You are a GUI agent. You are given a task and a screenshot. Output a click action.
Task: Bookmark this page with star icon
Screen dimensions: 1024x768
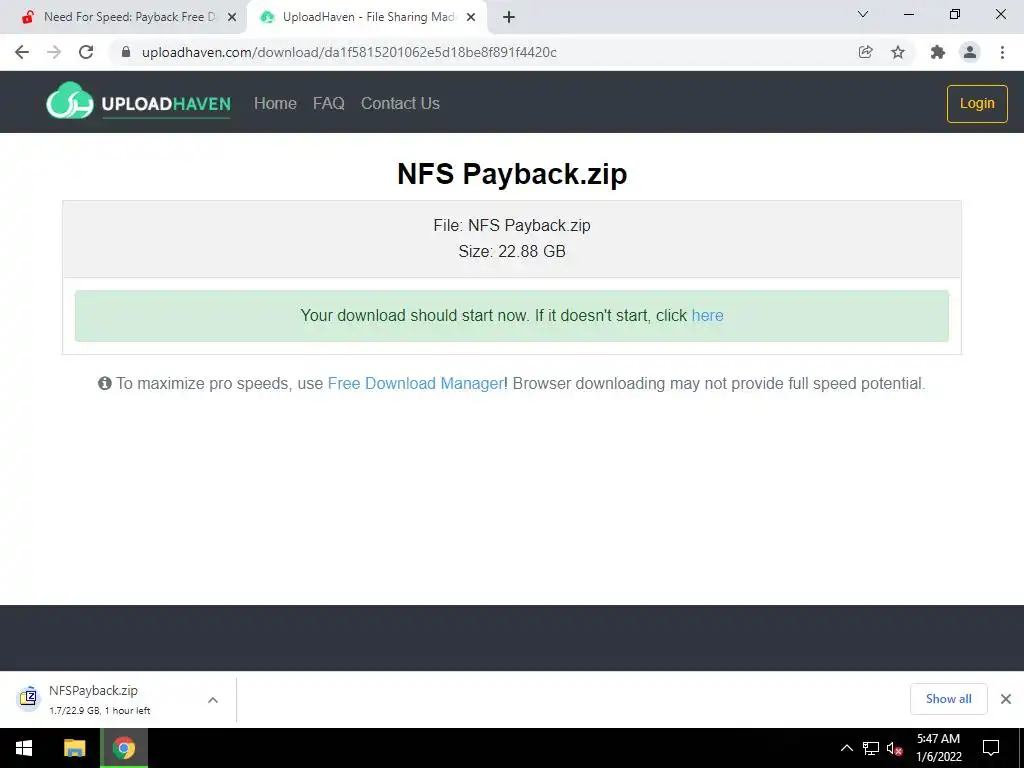click(898, 52)
